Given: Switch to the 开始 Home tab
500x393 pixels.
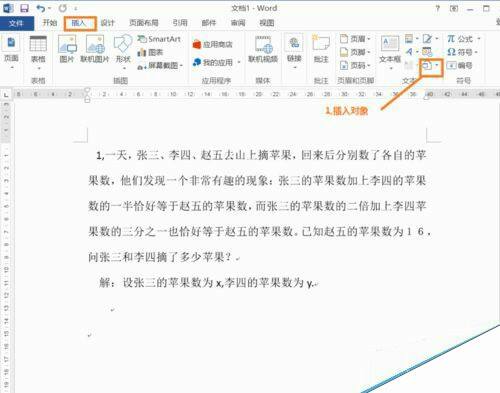Looking at the screenshot, I should pyautogui.click(x=50, y=23).
